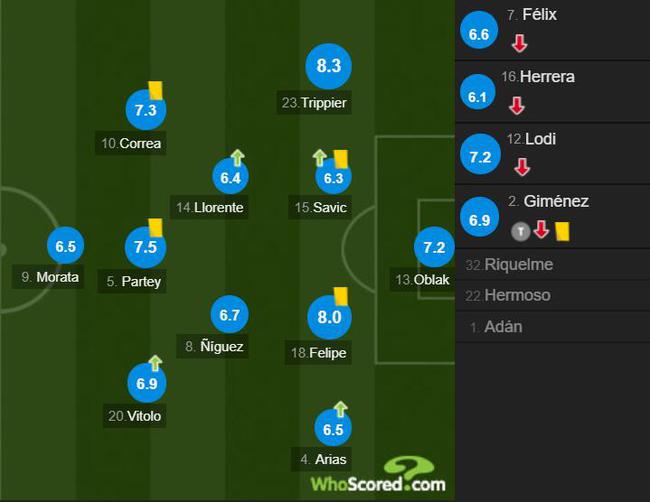Click the yellow card beside Giménez
Screen dimensions: 650x502
coord(563,231)
